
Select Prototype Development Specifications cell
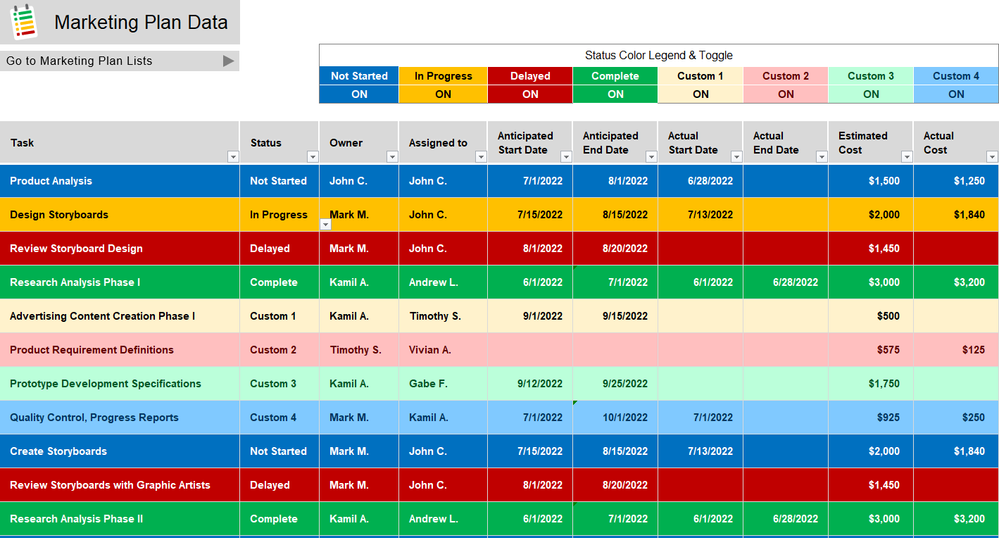(120, 384)
